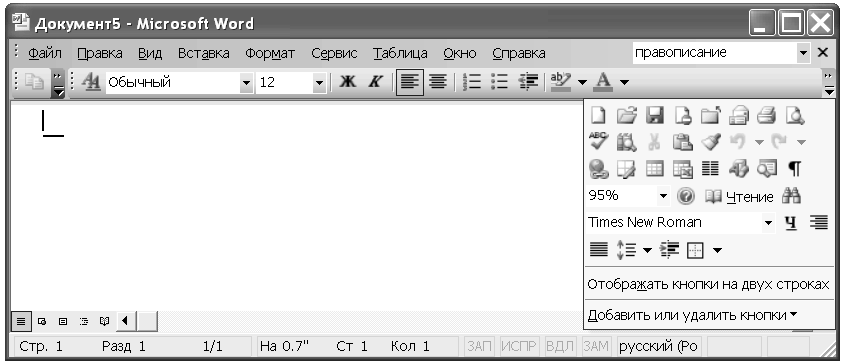Toggle align-right button in popup

tap(819, 223)
